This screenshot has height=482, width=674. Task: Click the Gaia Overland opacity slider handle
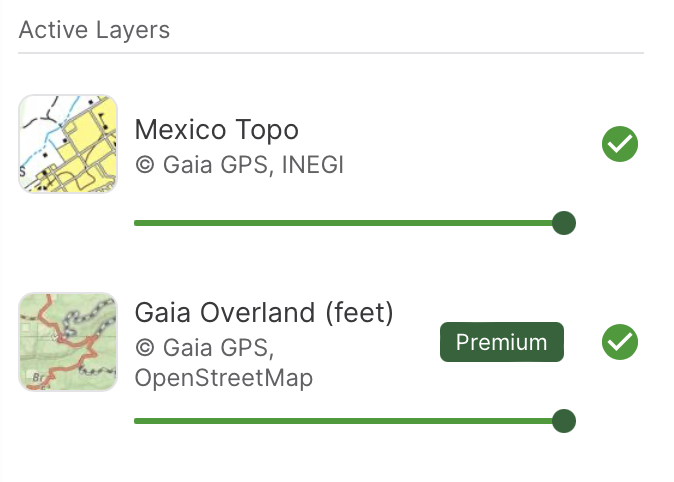[x=564, y=421]
